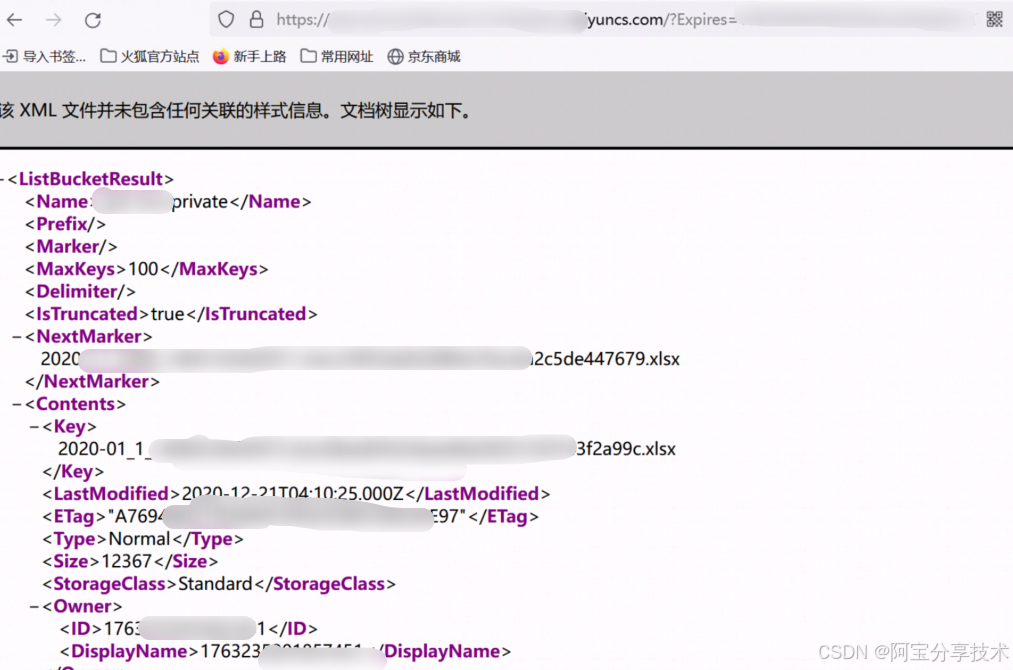This screenshot has height=670, width=1013.
Task: Collapse the NextMarker node
Action: pyautogui.click(x=17, y=337)
